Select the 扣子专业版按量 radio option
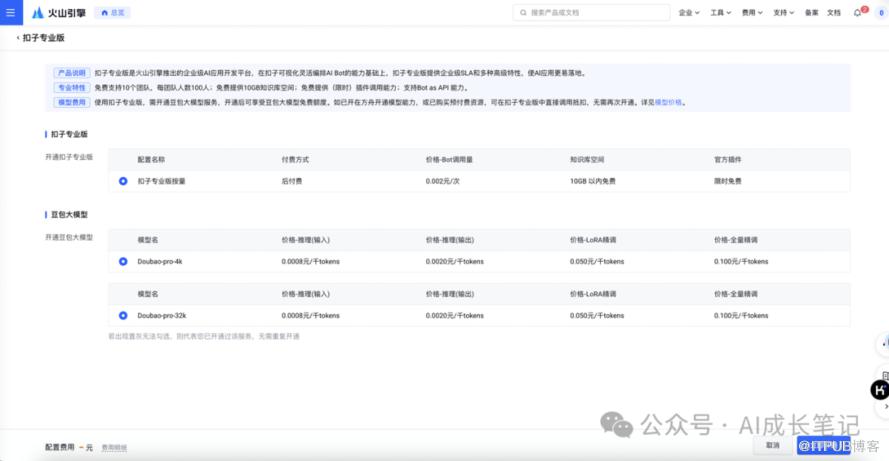The width and height of the screenshot is (889, 461). [x=123, y=181]
